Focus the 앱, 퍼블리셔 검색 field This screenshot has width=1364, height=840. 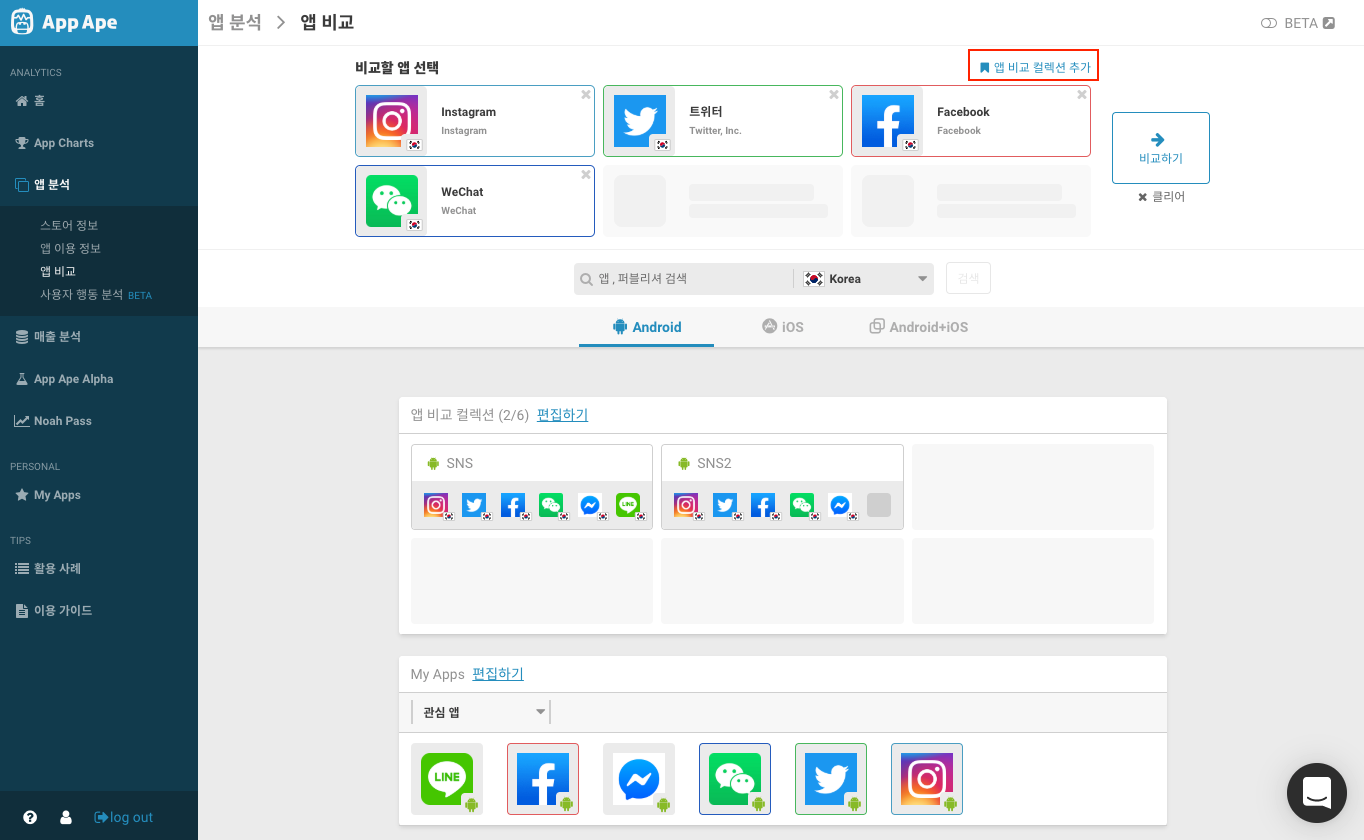point(684,279)
